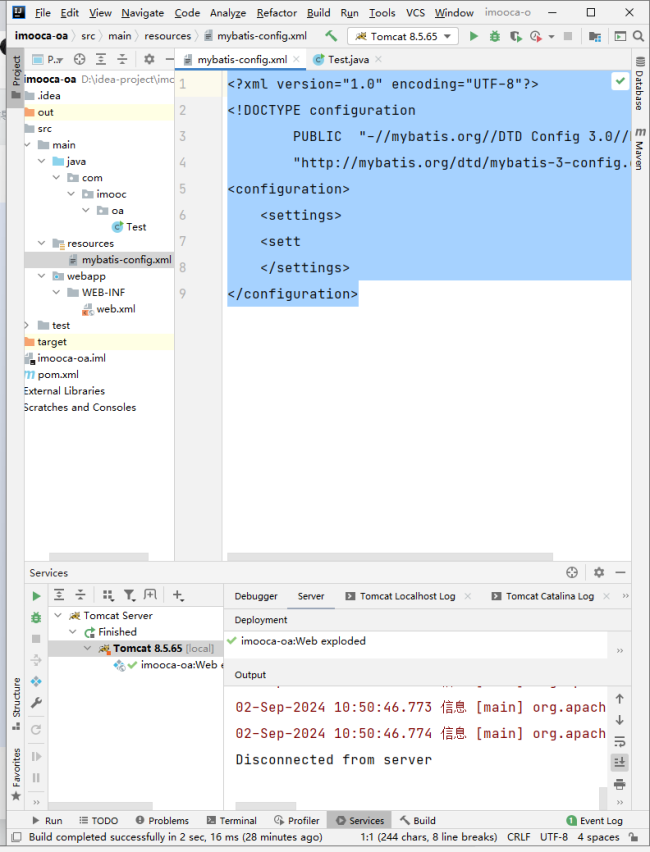Collapse the java folder
Viewport: 650px width, 852px height.
point(41,161)
